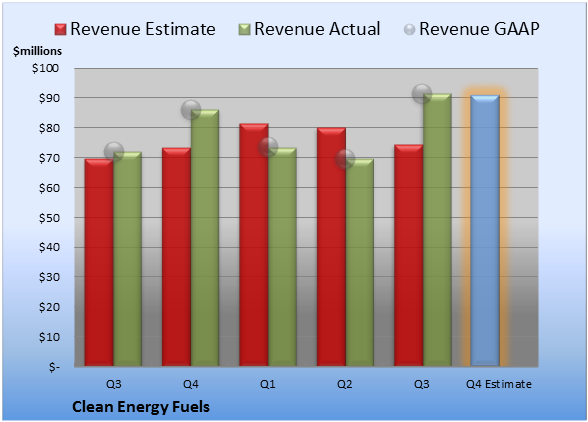Click the 'Q4' x-axis label
The image size is (588, 422).
pos(190,384)
